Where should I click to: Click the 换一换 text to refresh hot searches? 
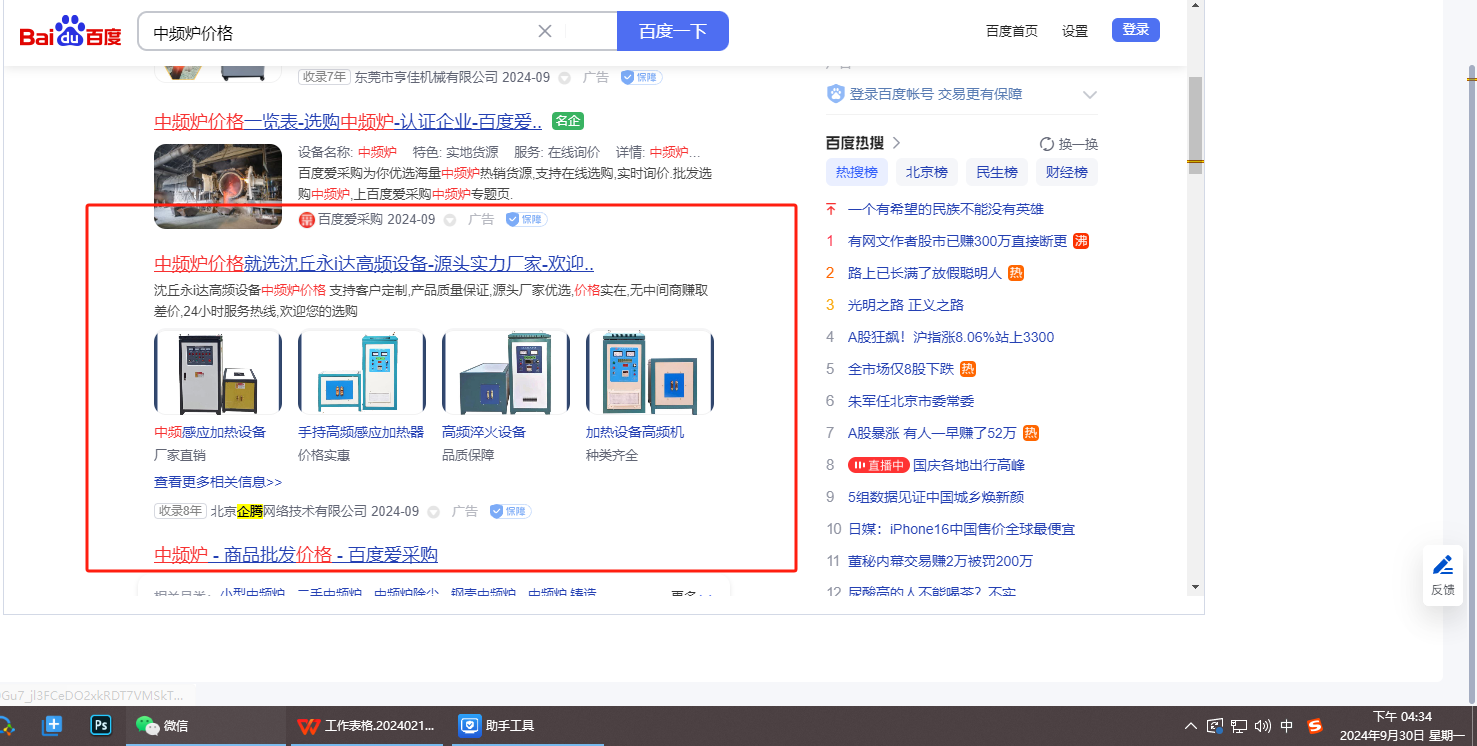(1078, 144)
